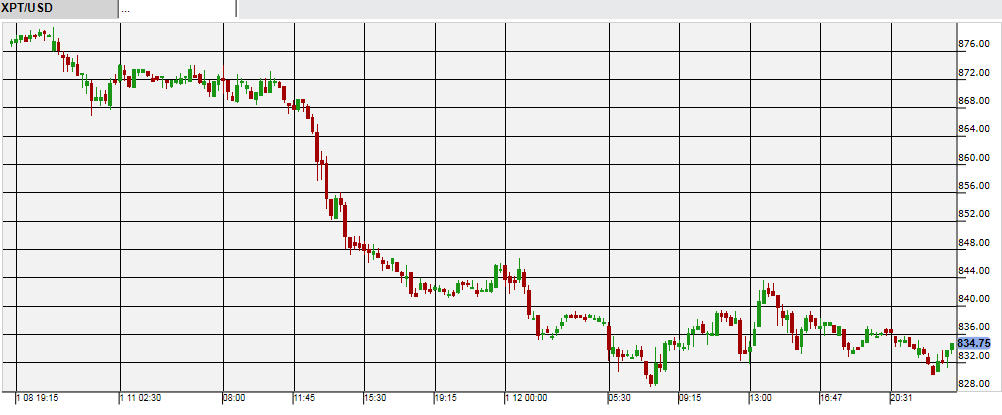Click the 16:47 time axis marker
Screen dimensions: 1002x415
pos(831,398)
